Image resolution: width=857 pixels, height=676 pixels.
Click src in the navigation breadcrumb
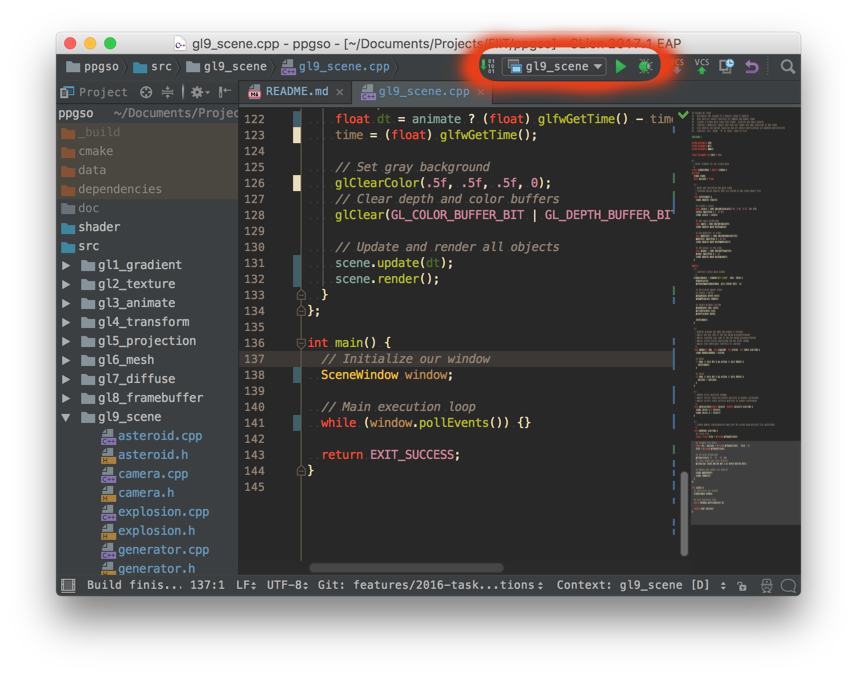coord(152,67)
